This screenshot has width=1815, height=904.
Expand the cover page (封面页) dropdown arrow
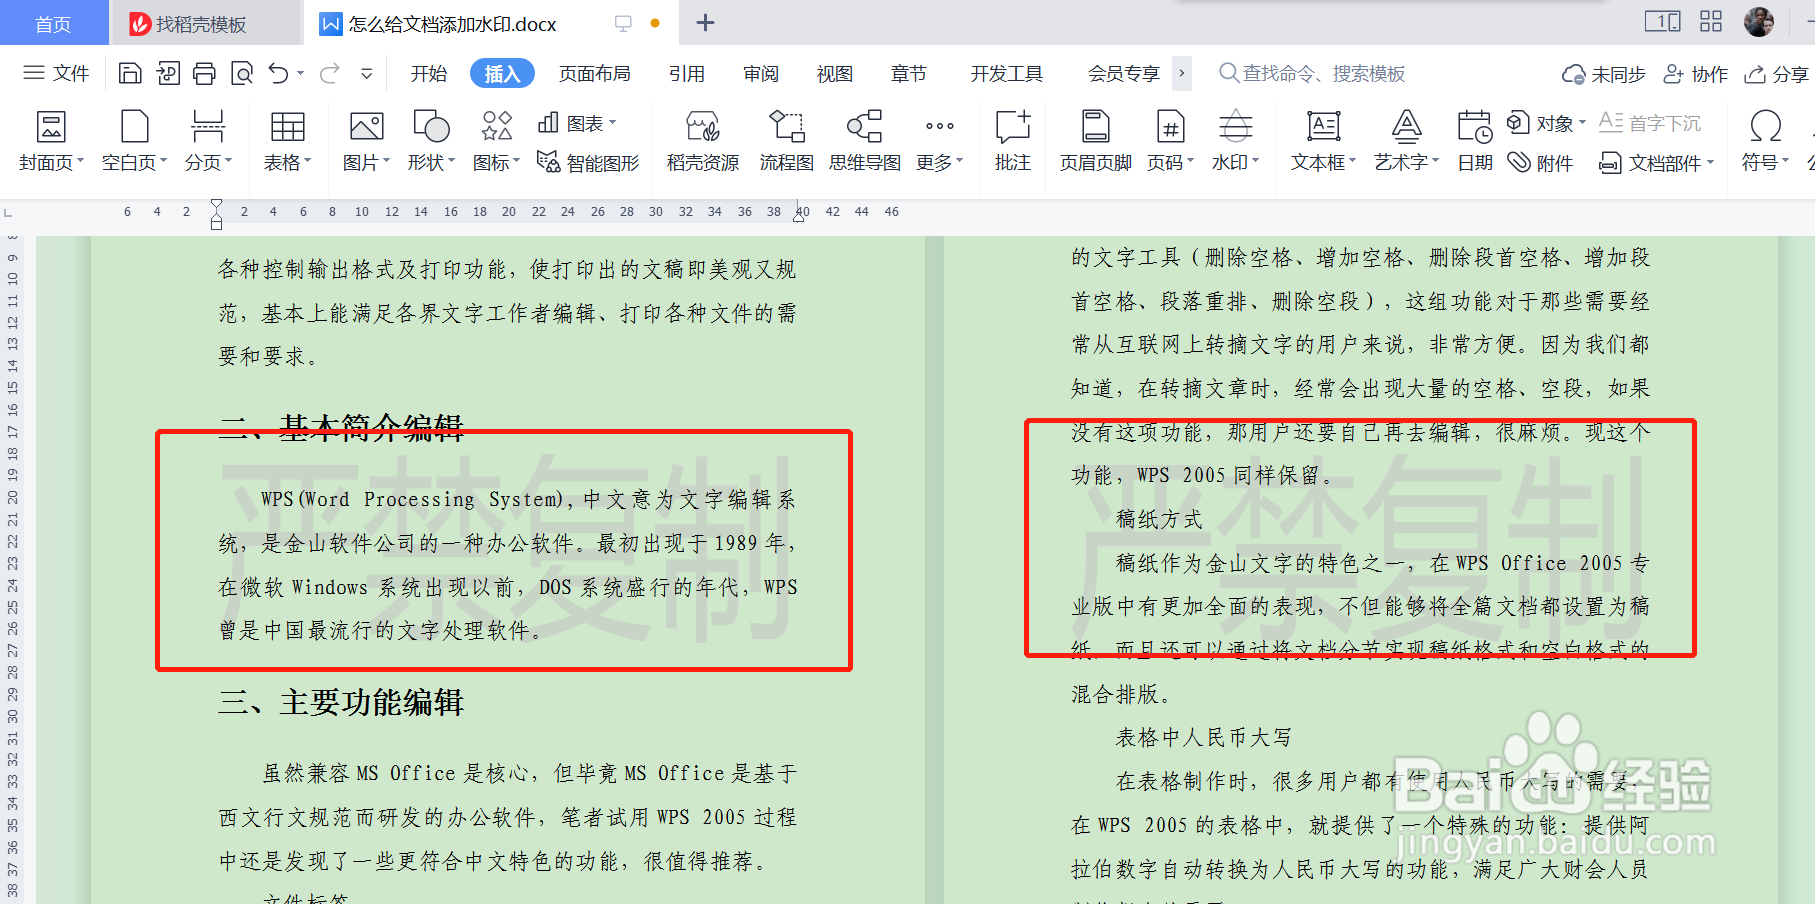(x=80, y=161)
